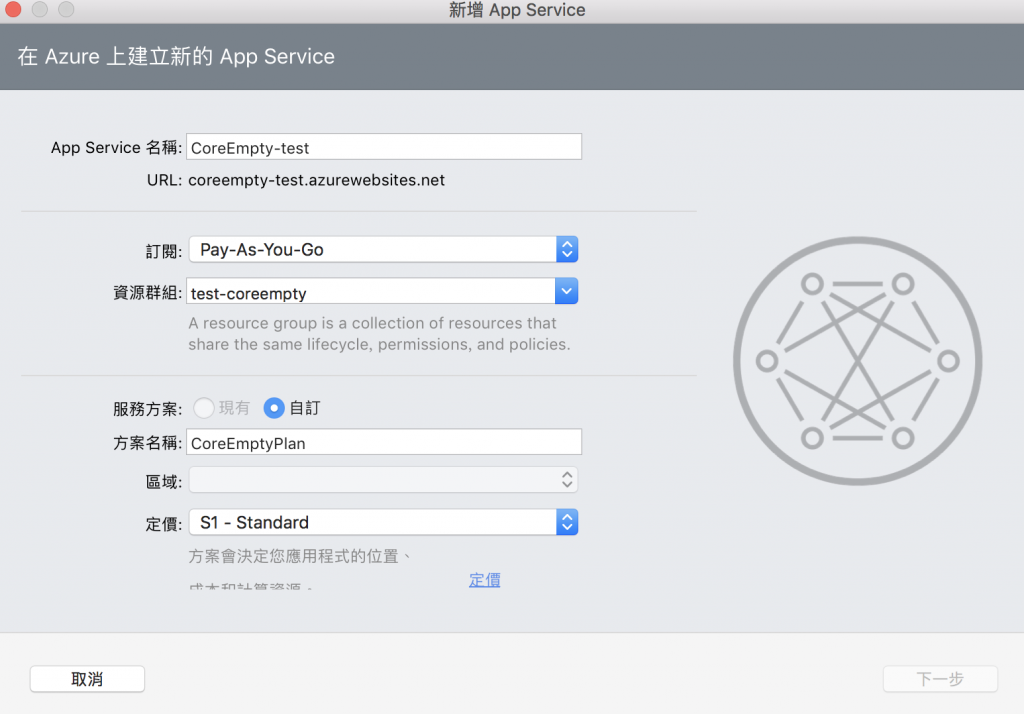Click the 新增 App Service window title

click(x=517, y=10)
